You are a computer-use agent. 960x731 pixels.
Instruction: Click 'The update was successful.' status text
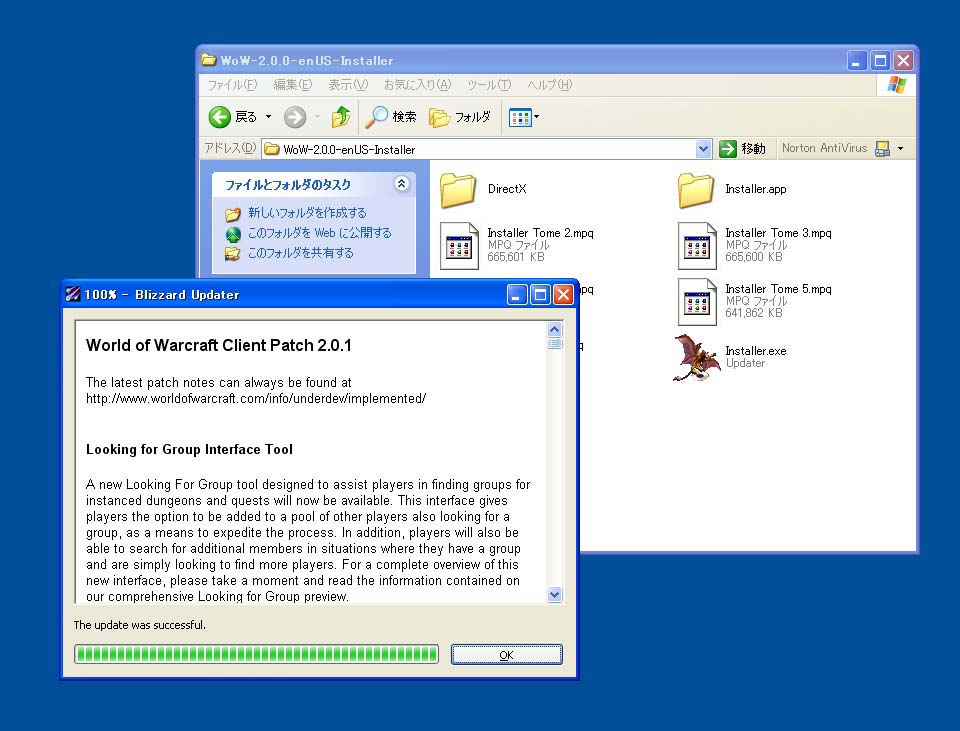coord(140,625)
